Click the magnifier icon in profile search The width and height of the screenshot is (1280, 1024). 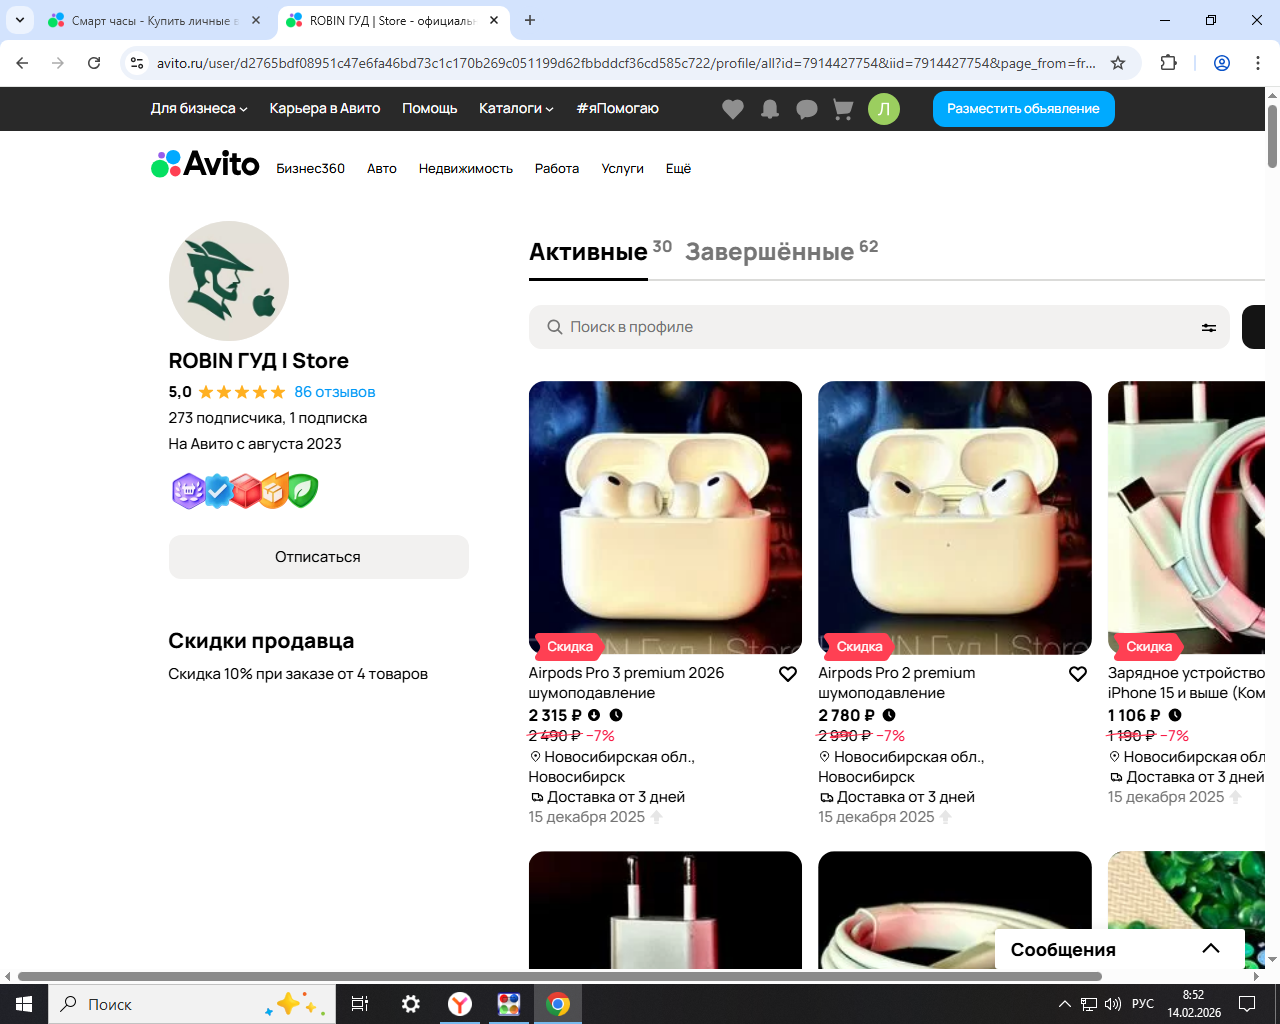point(555,327)
